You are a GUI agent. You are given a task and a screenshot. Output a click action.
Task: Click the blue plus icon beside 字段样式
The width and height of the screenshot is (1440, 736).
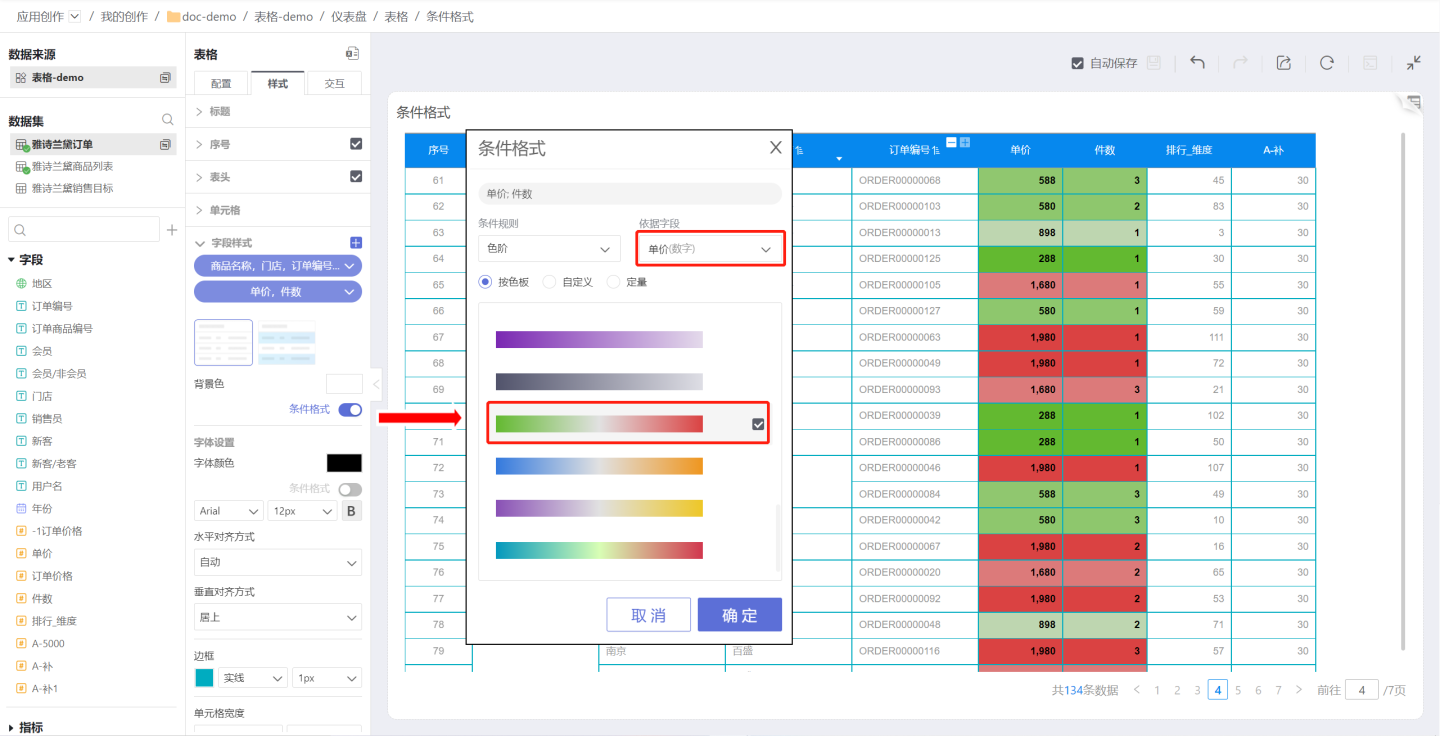coord(355,243)
